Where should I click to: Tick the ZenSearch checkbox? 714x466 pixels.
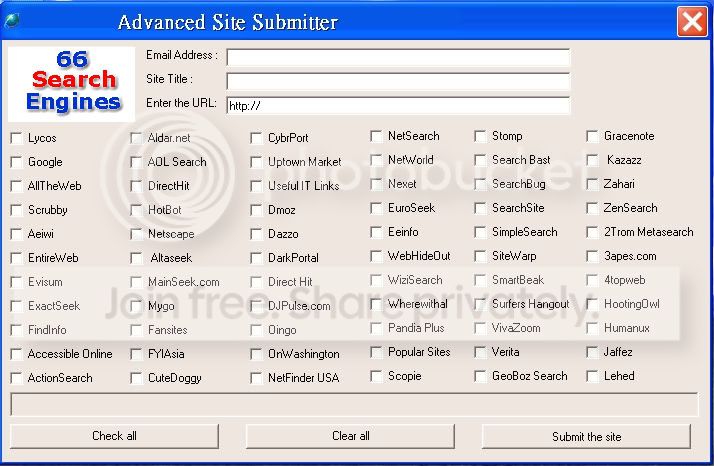pyautogui.click(x=592, y=208)
